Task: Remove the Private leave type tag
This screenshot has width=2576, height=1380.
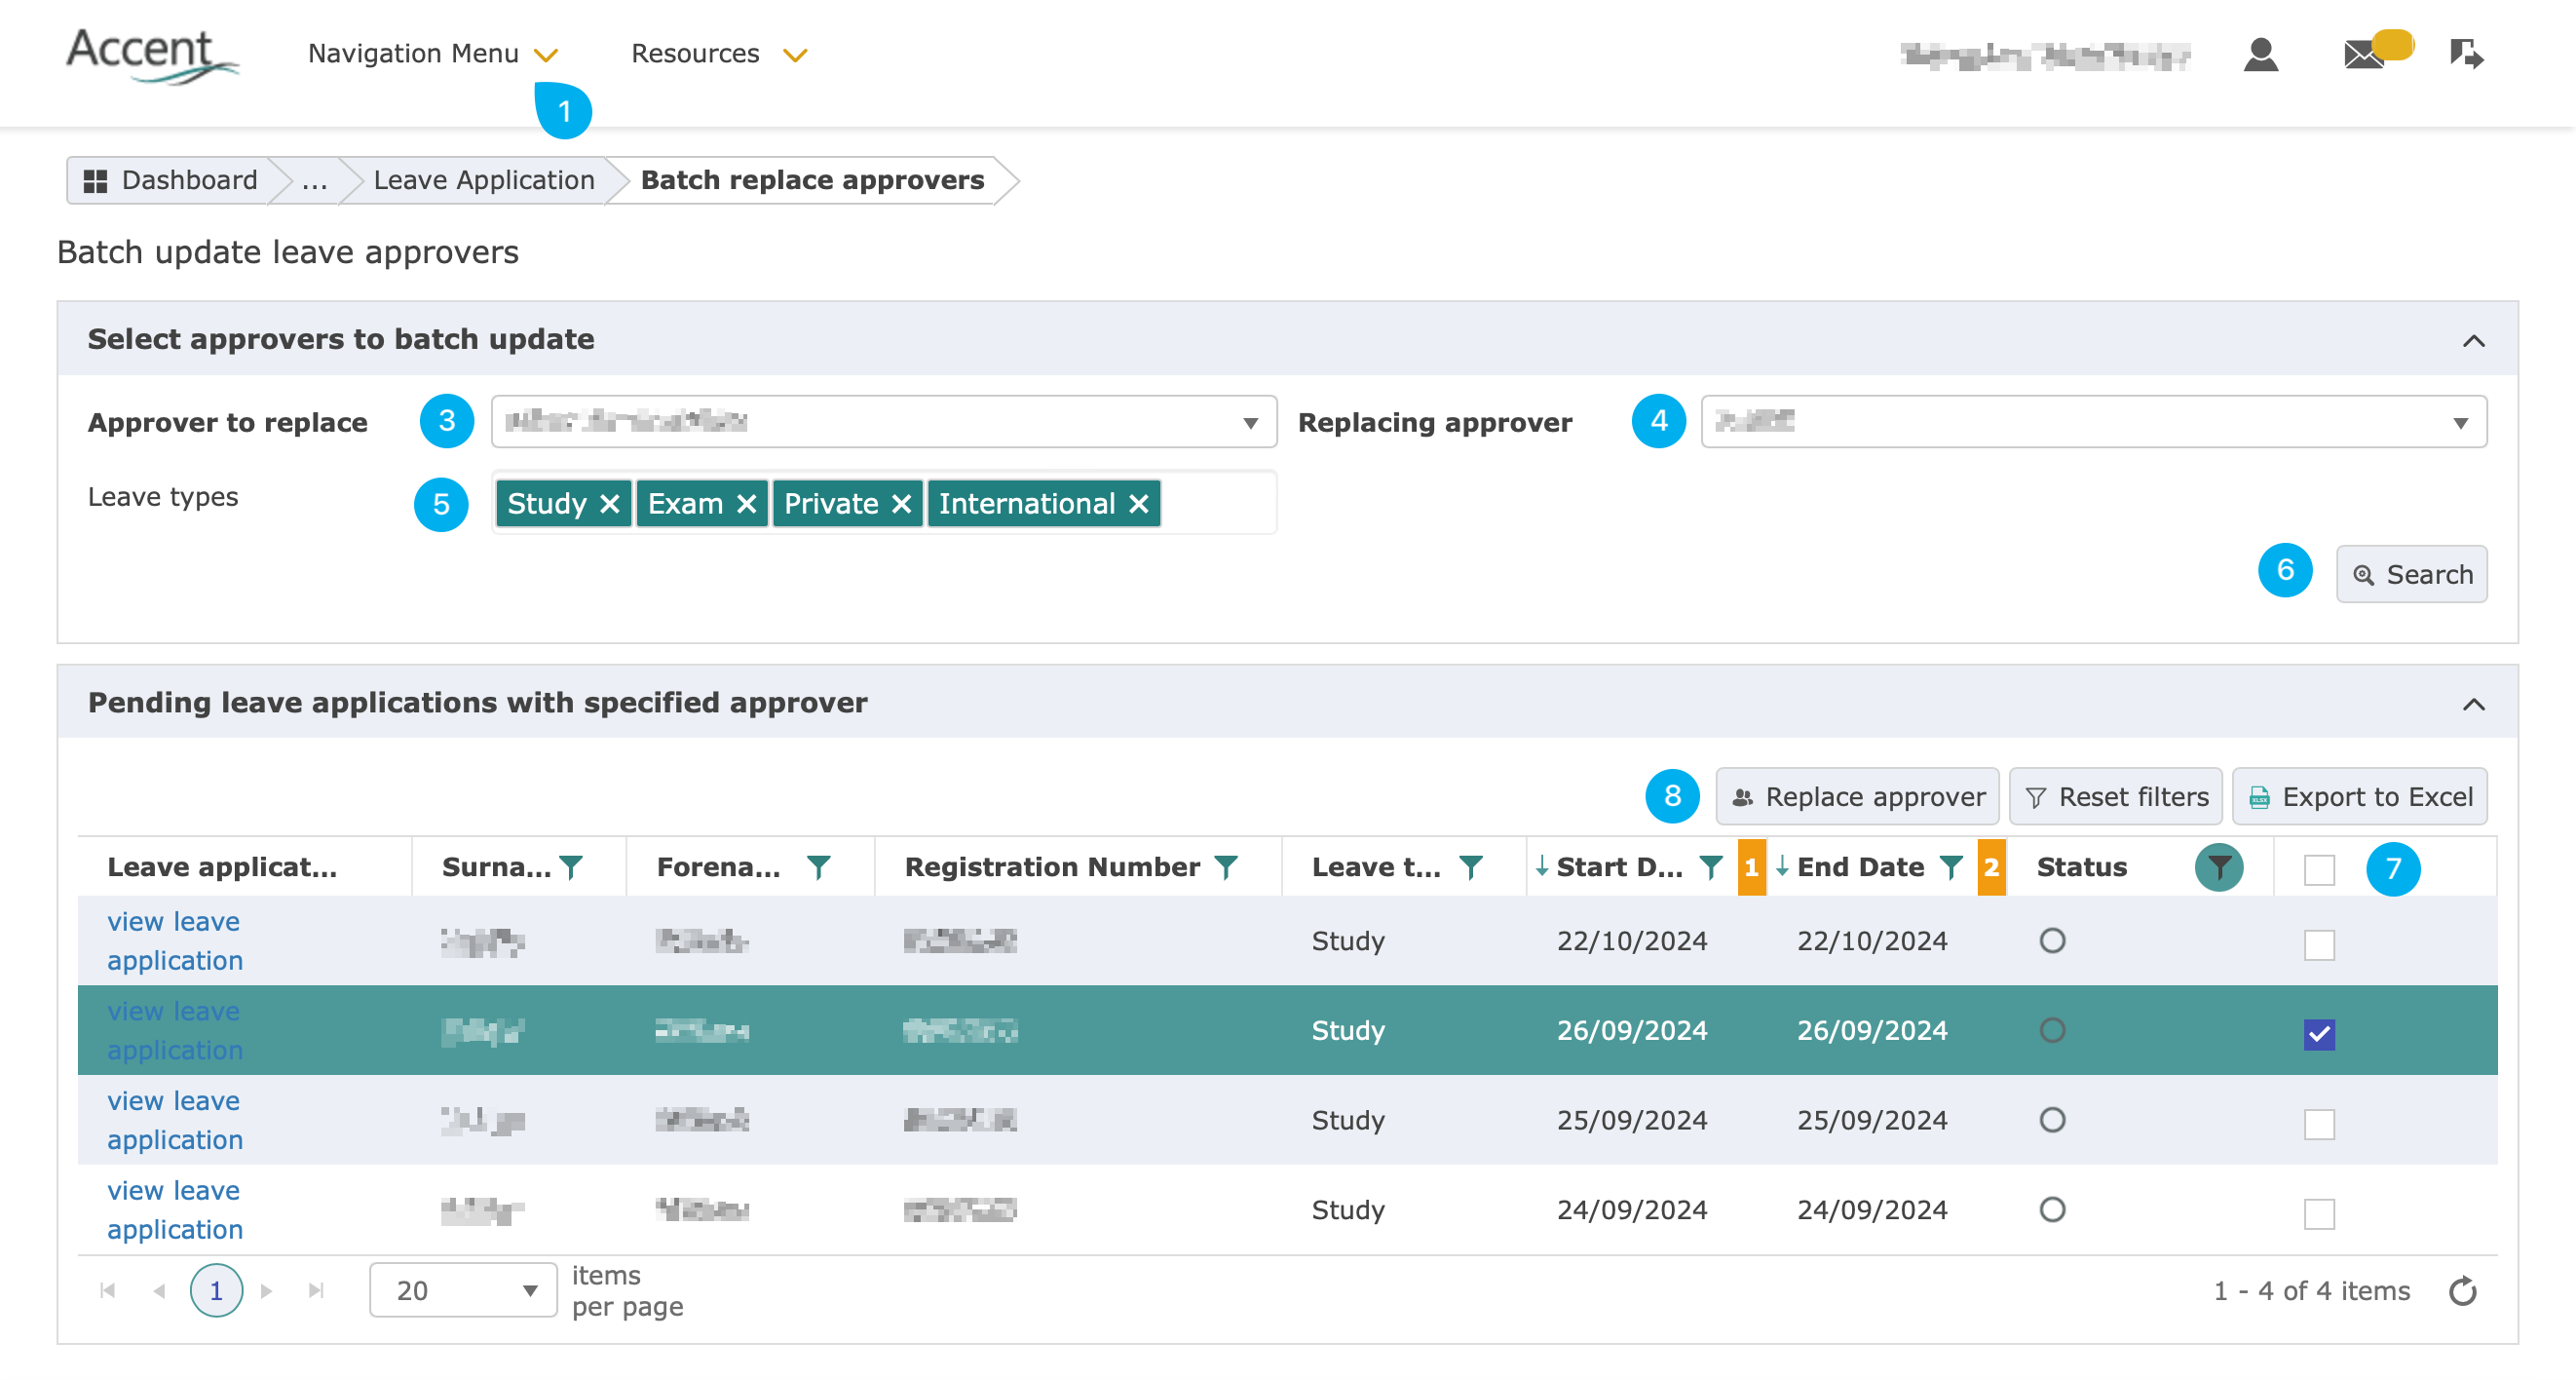Action: (x=901, y=504)
